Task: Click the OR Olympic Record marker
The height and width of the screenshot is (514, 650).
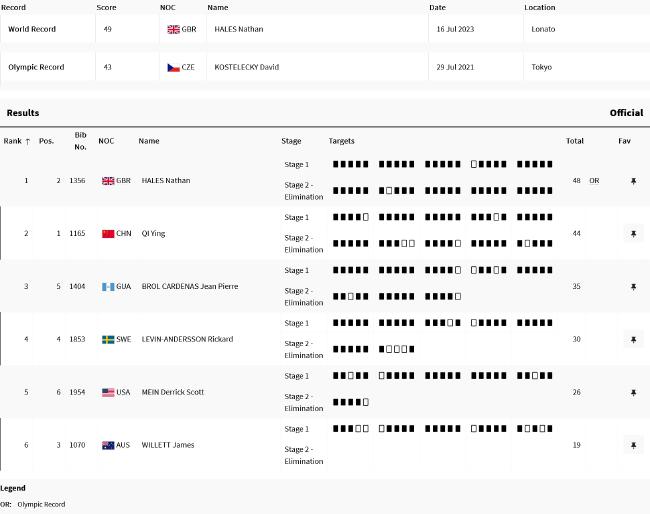Action: coord(593,181)
